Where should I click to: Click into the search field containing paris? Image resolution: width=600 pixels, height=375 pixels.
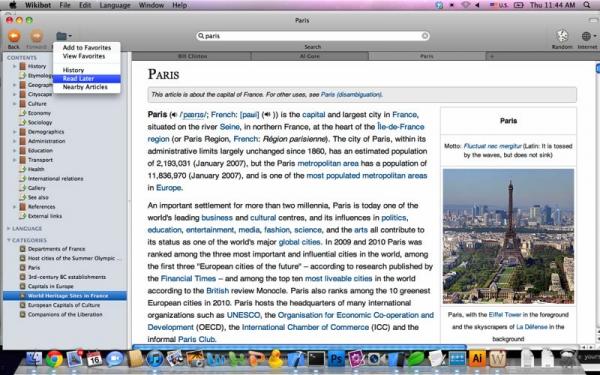(x=312, y=36)
